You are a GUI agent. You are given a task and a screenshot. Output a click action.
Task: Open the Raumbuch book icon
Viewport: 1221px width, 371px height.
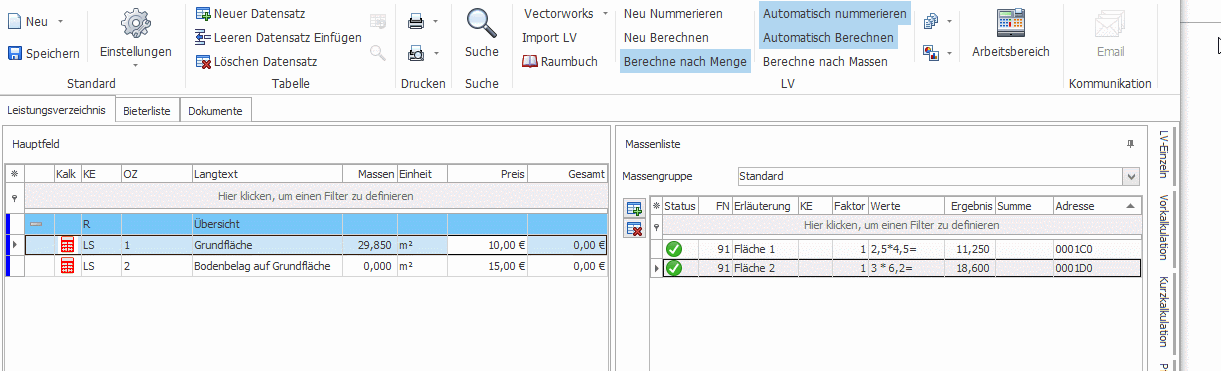(x=530, y=61)
